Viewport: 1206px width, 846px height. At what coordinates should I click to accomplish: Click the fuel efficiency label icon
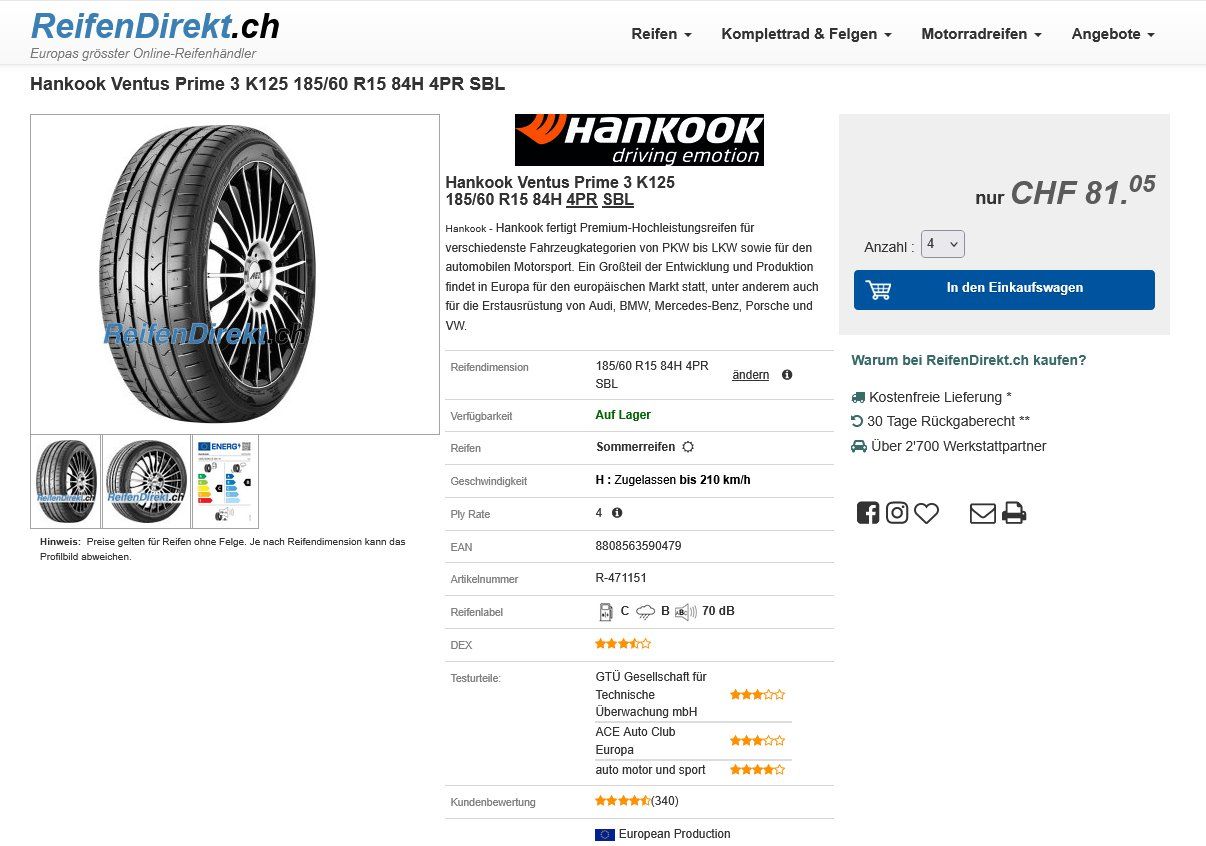[x=606, y=611]
